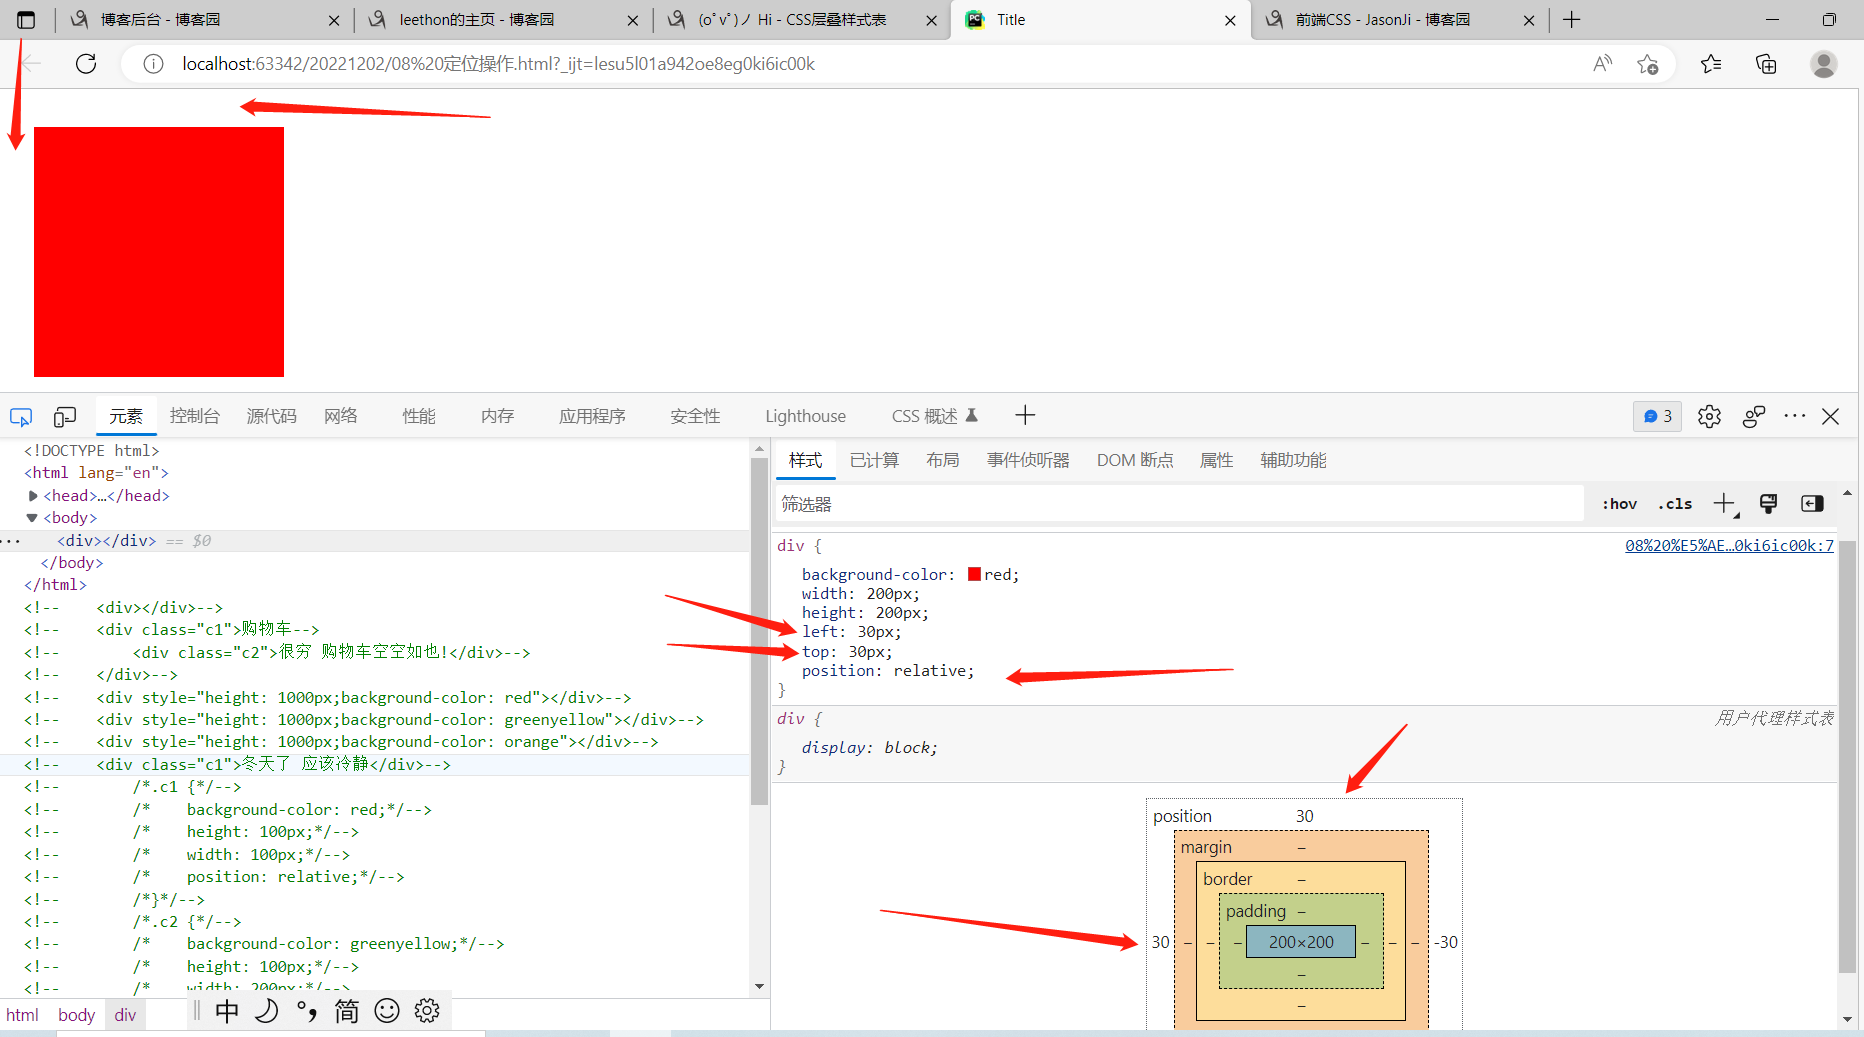The width and height of the screenshot is (1864, 1037).
Task: Click the 200×200 content box in box model
Action: tap(1301, 942)
